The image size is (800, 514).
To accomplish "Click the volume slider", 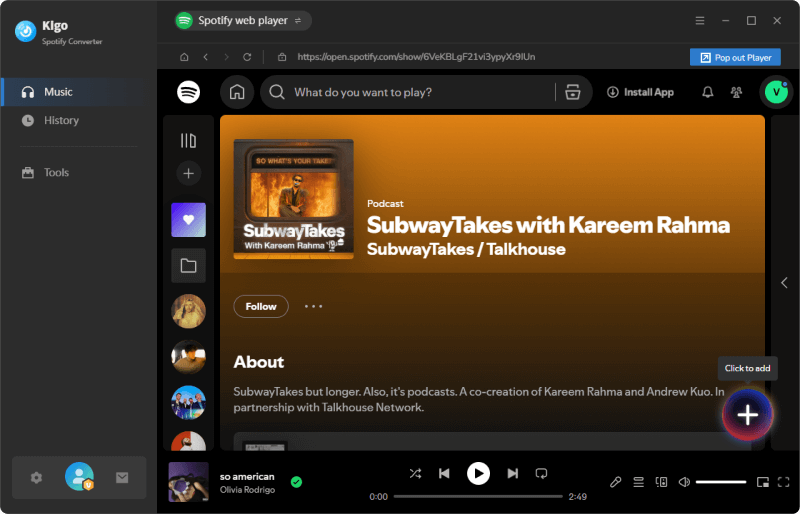I will [721, 482].
